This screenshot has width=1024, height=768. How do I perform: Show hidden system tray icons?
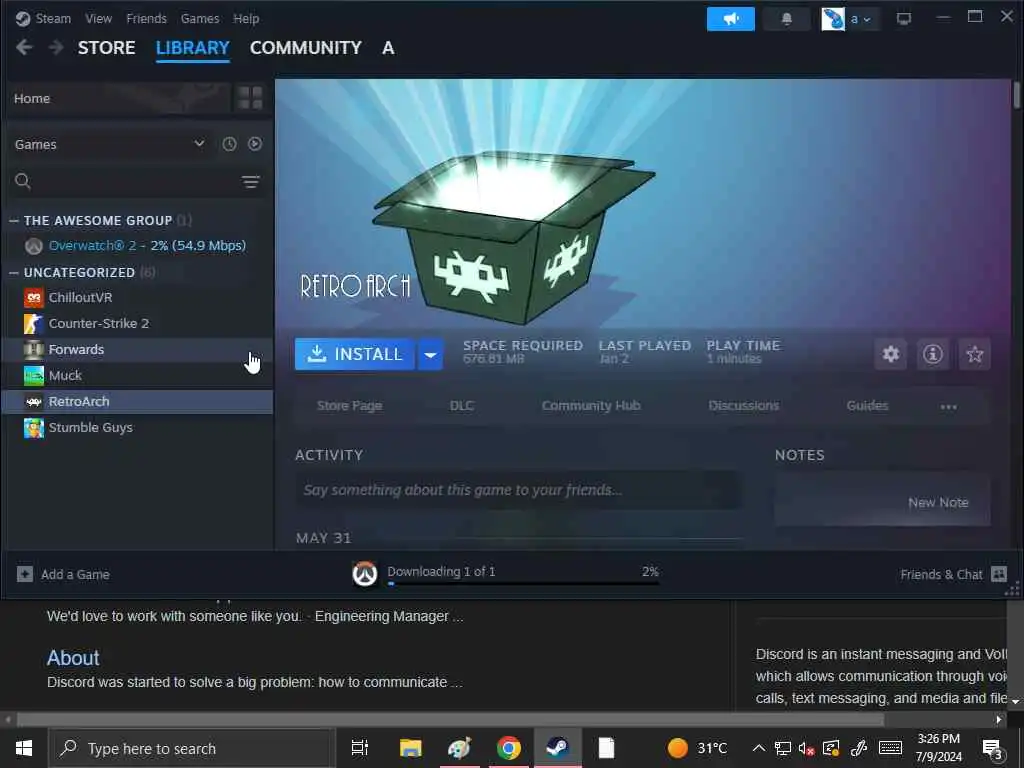tap(758, 748)
